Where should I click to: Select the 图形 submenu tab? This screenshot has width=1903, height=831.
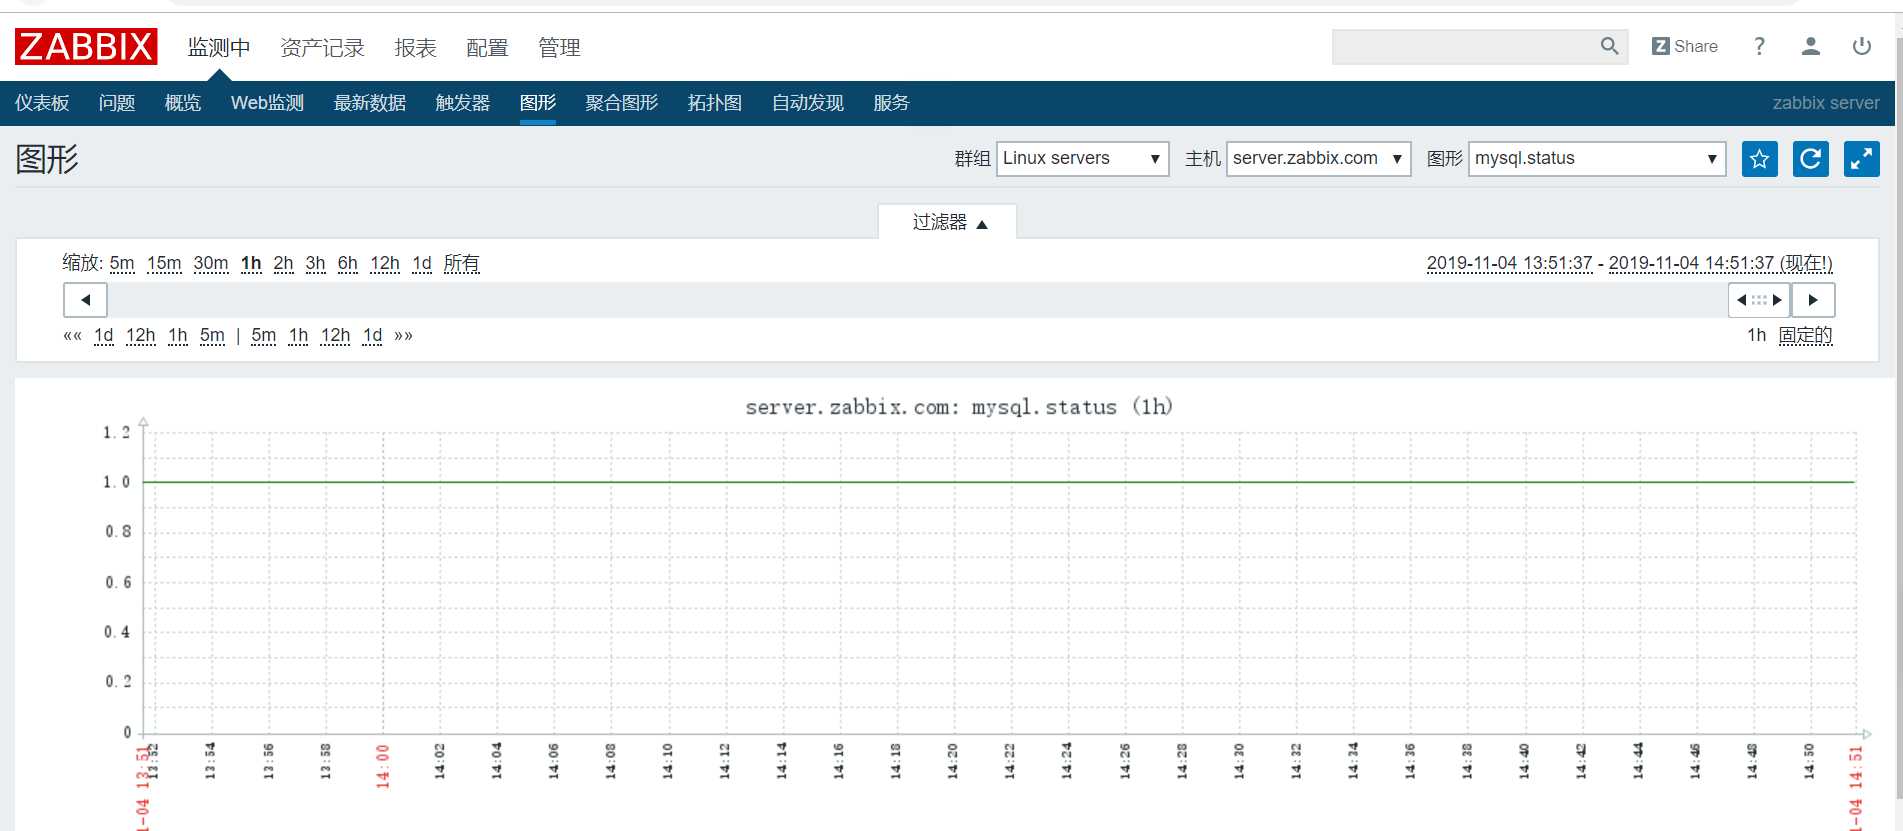tap(538, 103)
